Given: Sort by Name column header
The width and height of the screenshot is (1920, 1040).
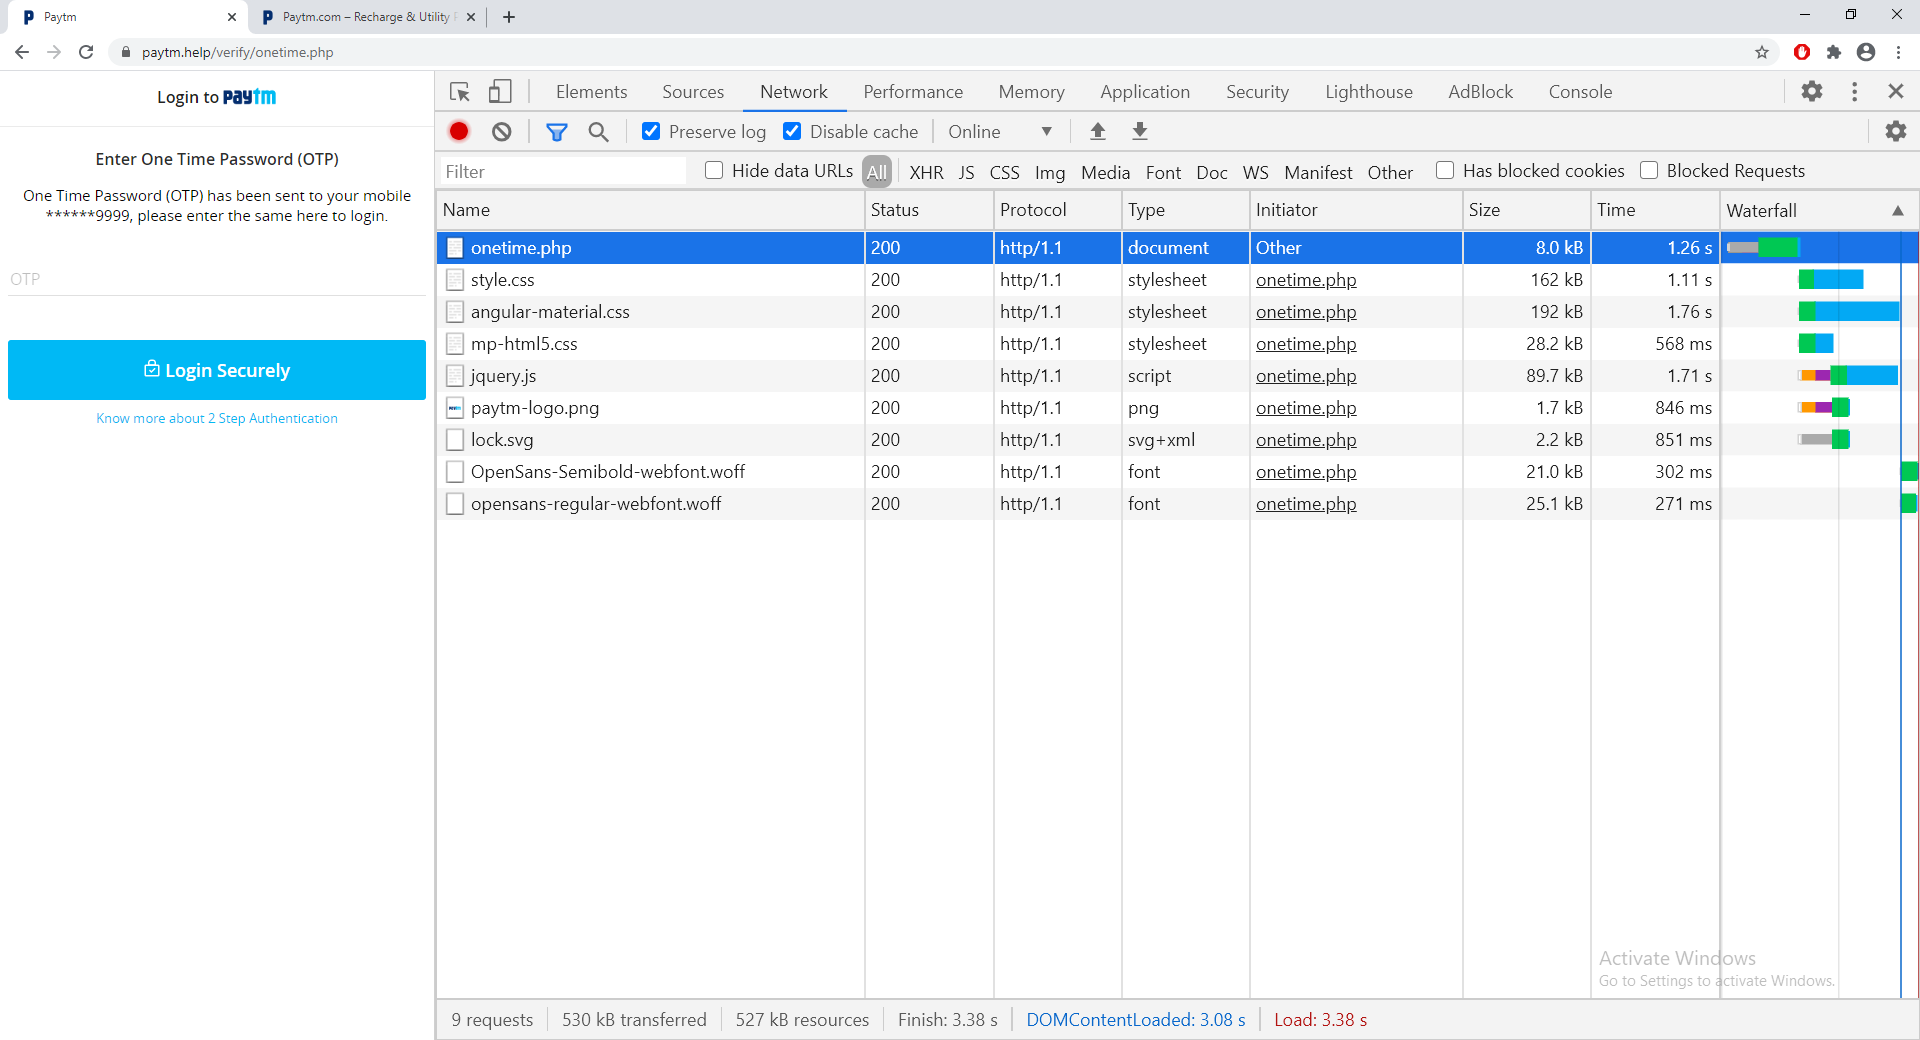Looking at the screenshot, I should [650, 210].
